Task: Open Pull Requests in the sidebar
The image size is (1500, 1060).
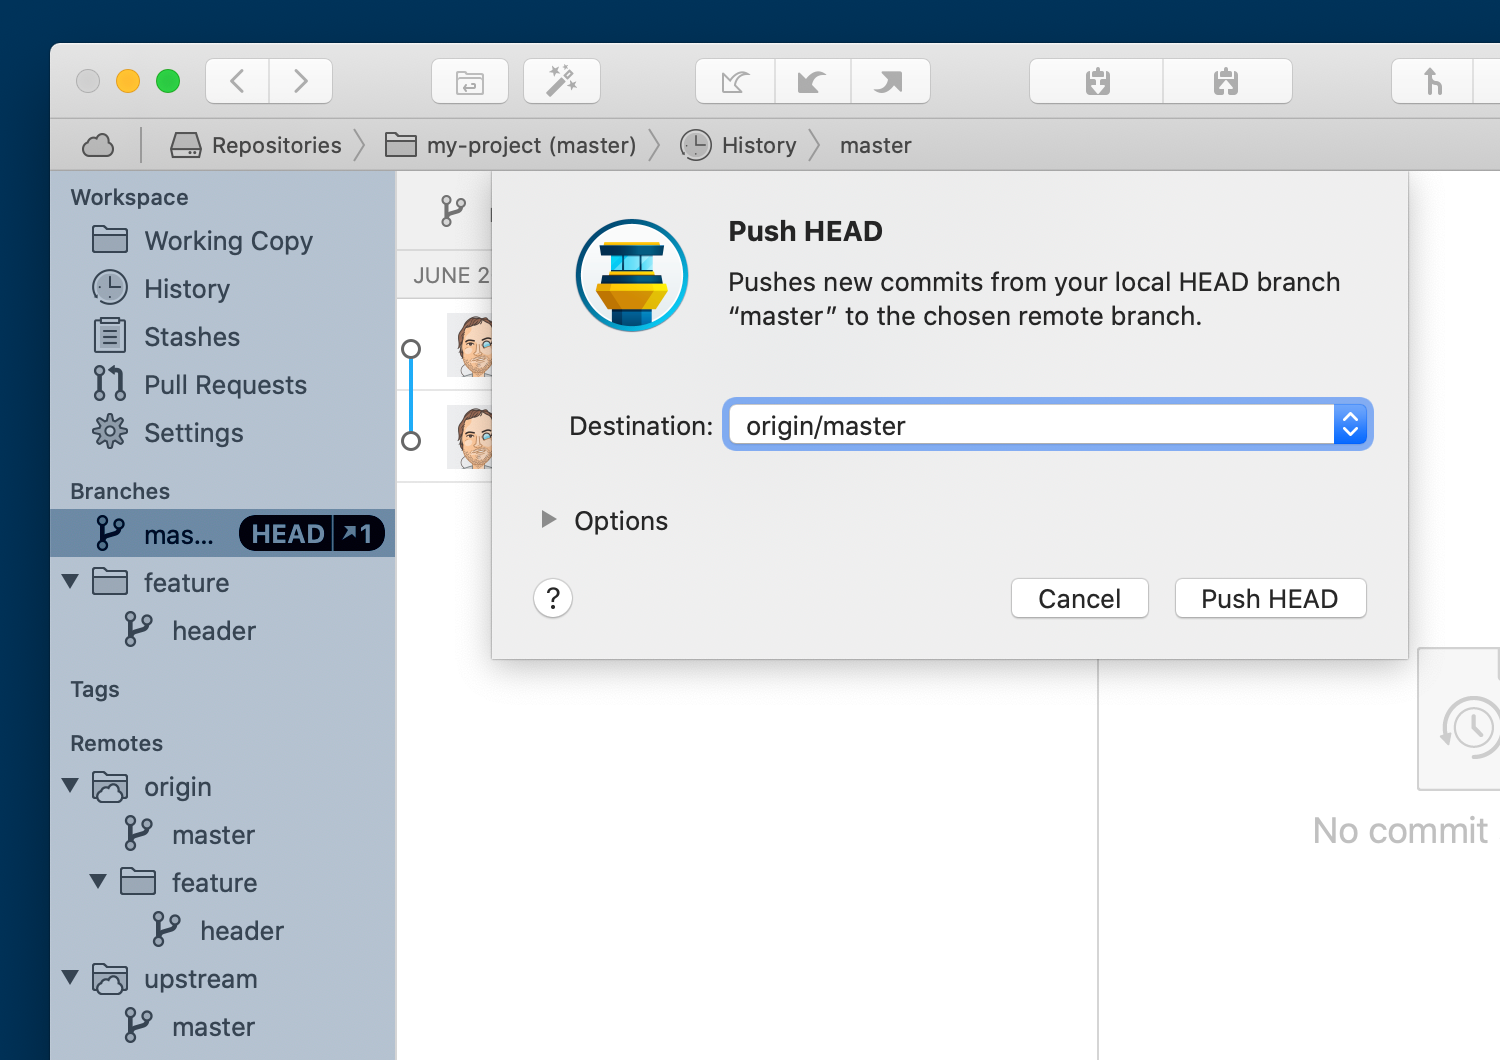Action: click(x=225, y=384)
